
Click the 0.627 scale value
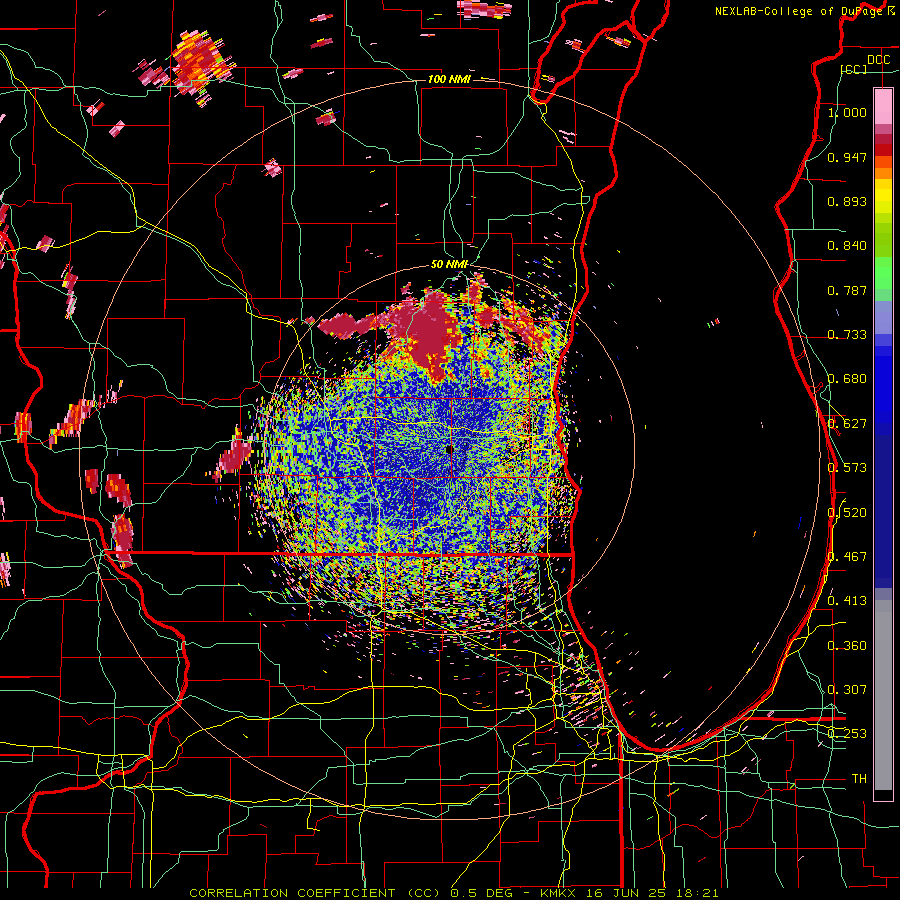pyautogui.click(x=847, y=424)
